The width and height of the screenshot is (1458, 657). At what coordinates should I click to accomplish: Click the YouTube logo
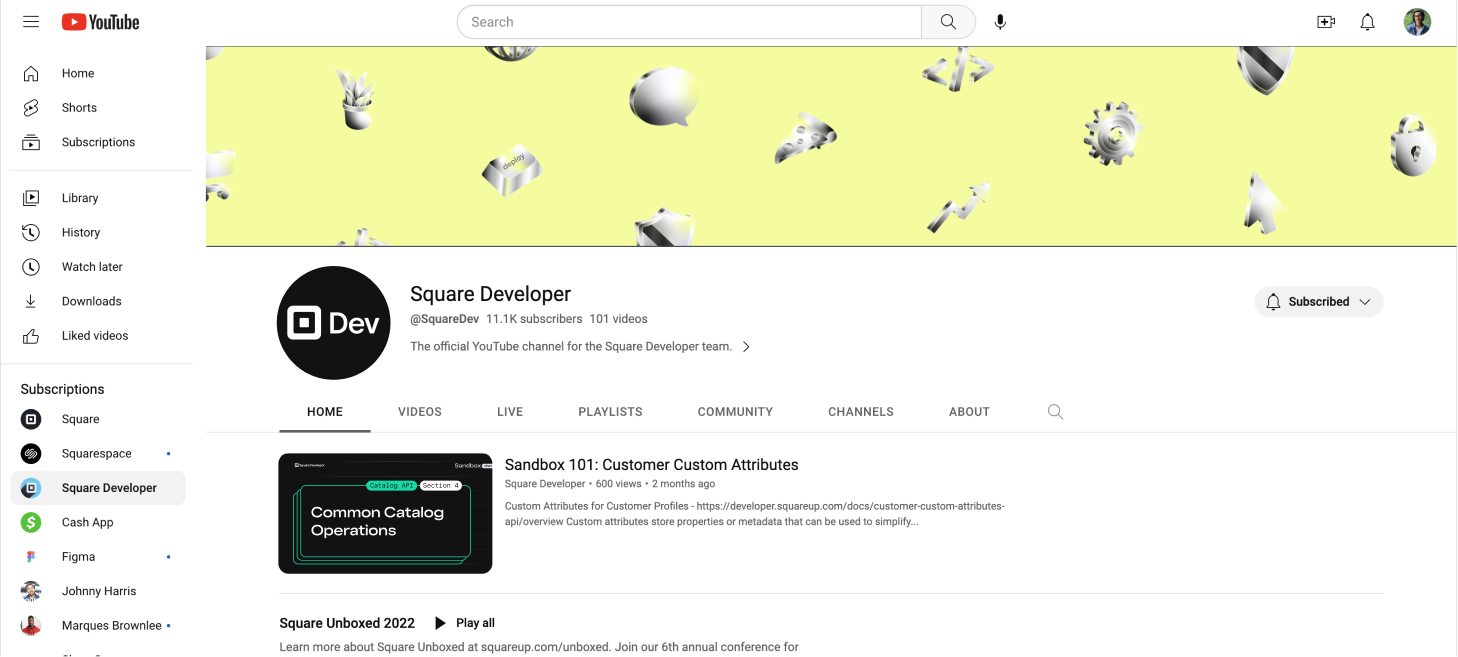click(x=100, y=22)
